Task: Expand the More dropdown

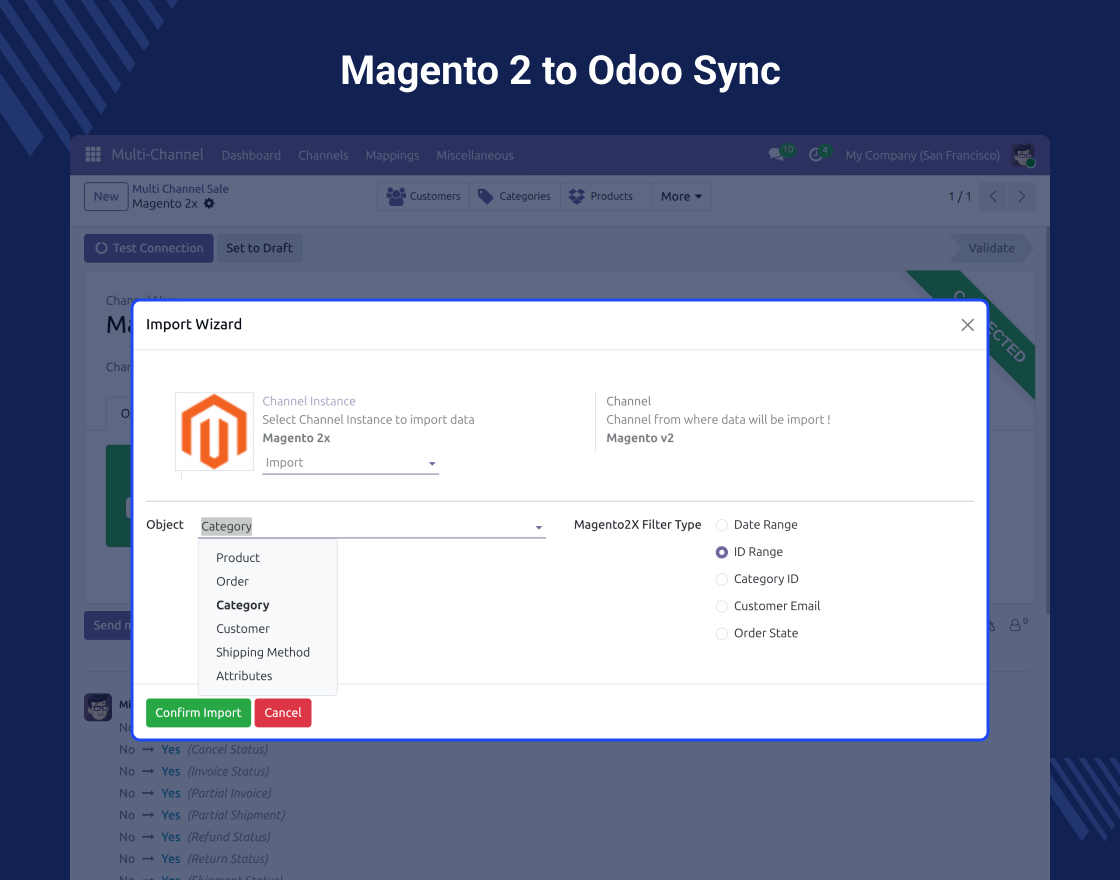Action: (681, 196)
